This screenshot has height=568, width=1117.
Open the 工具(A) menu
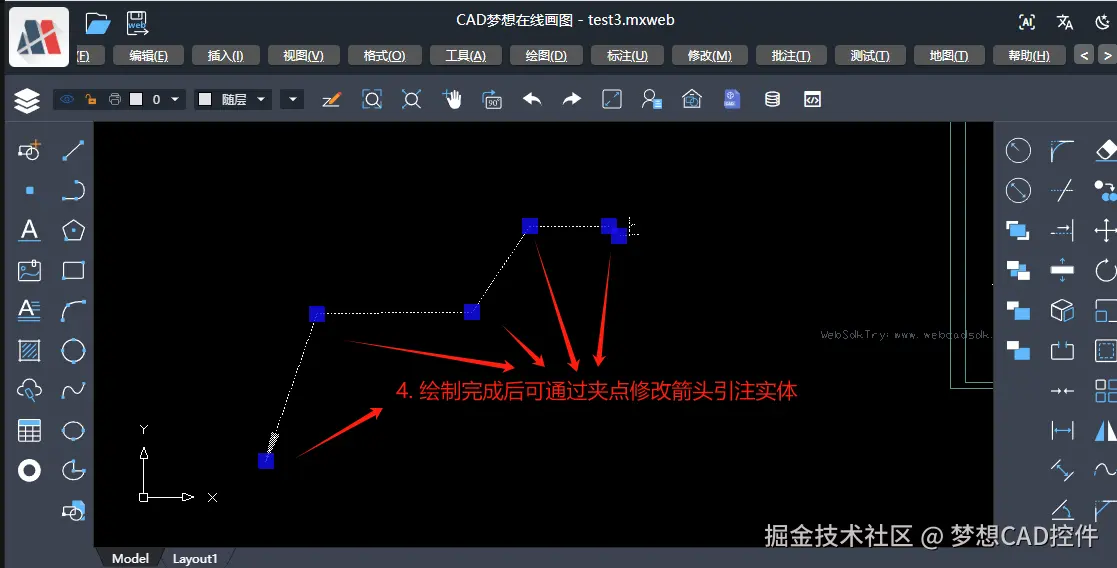pos(466,56)
